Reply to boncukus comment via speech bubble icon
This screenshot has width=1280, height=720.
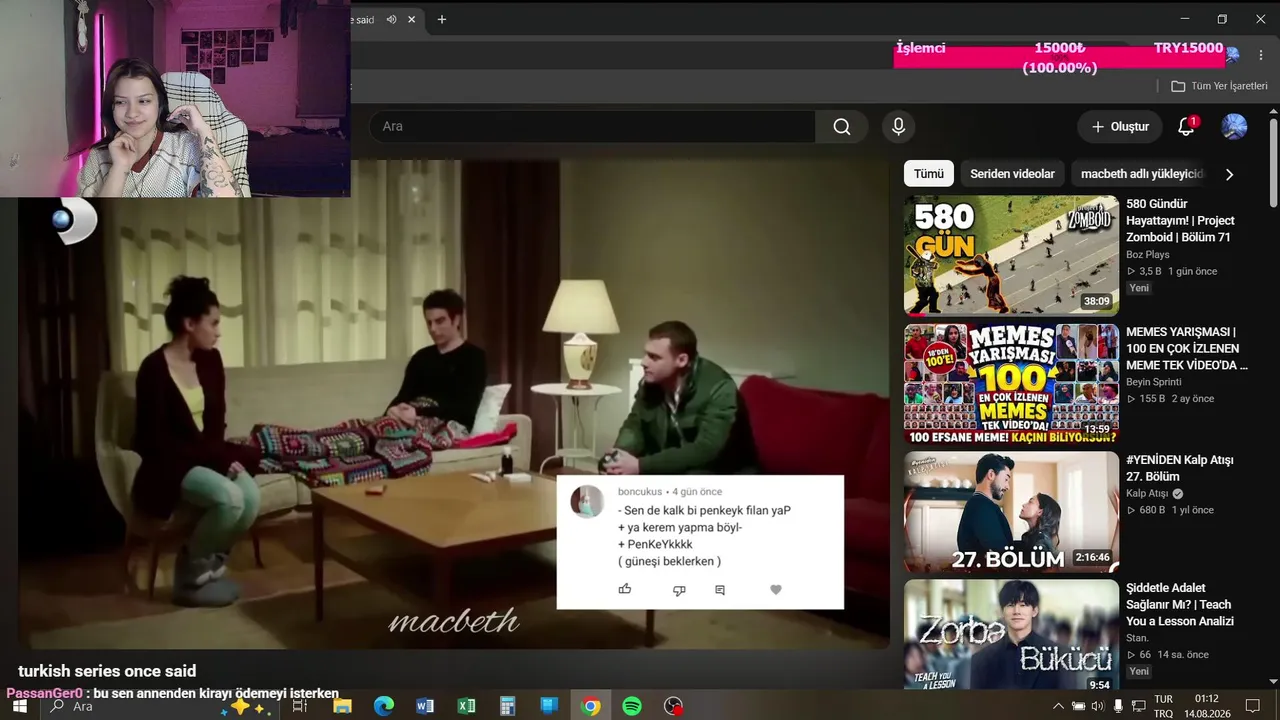(719, 590)
